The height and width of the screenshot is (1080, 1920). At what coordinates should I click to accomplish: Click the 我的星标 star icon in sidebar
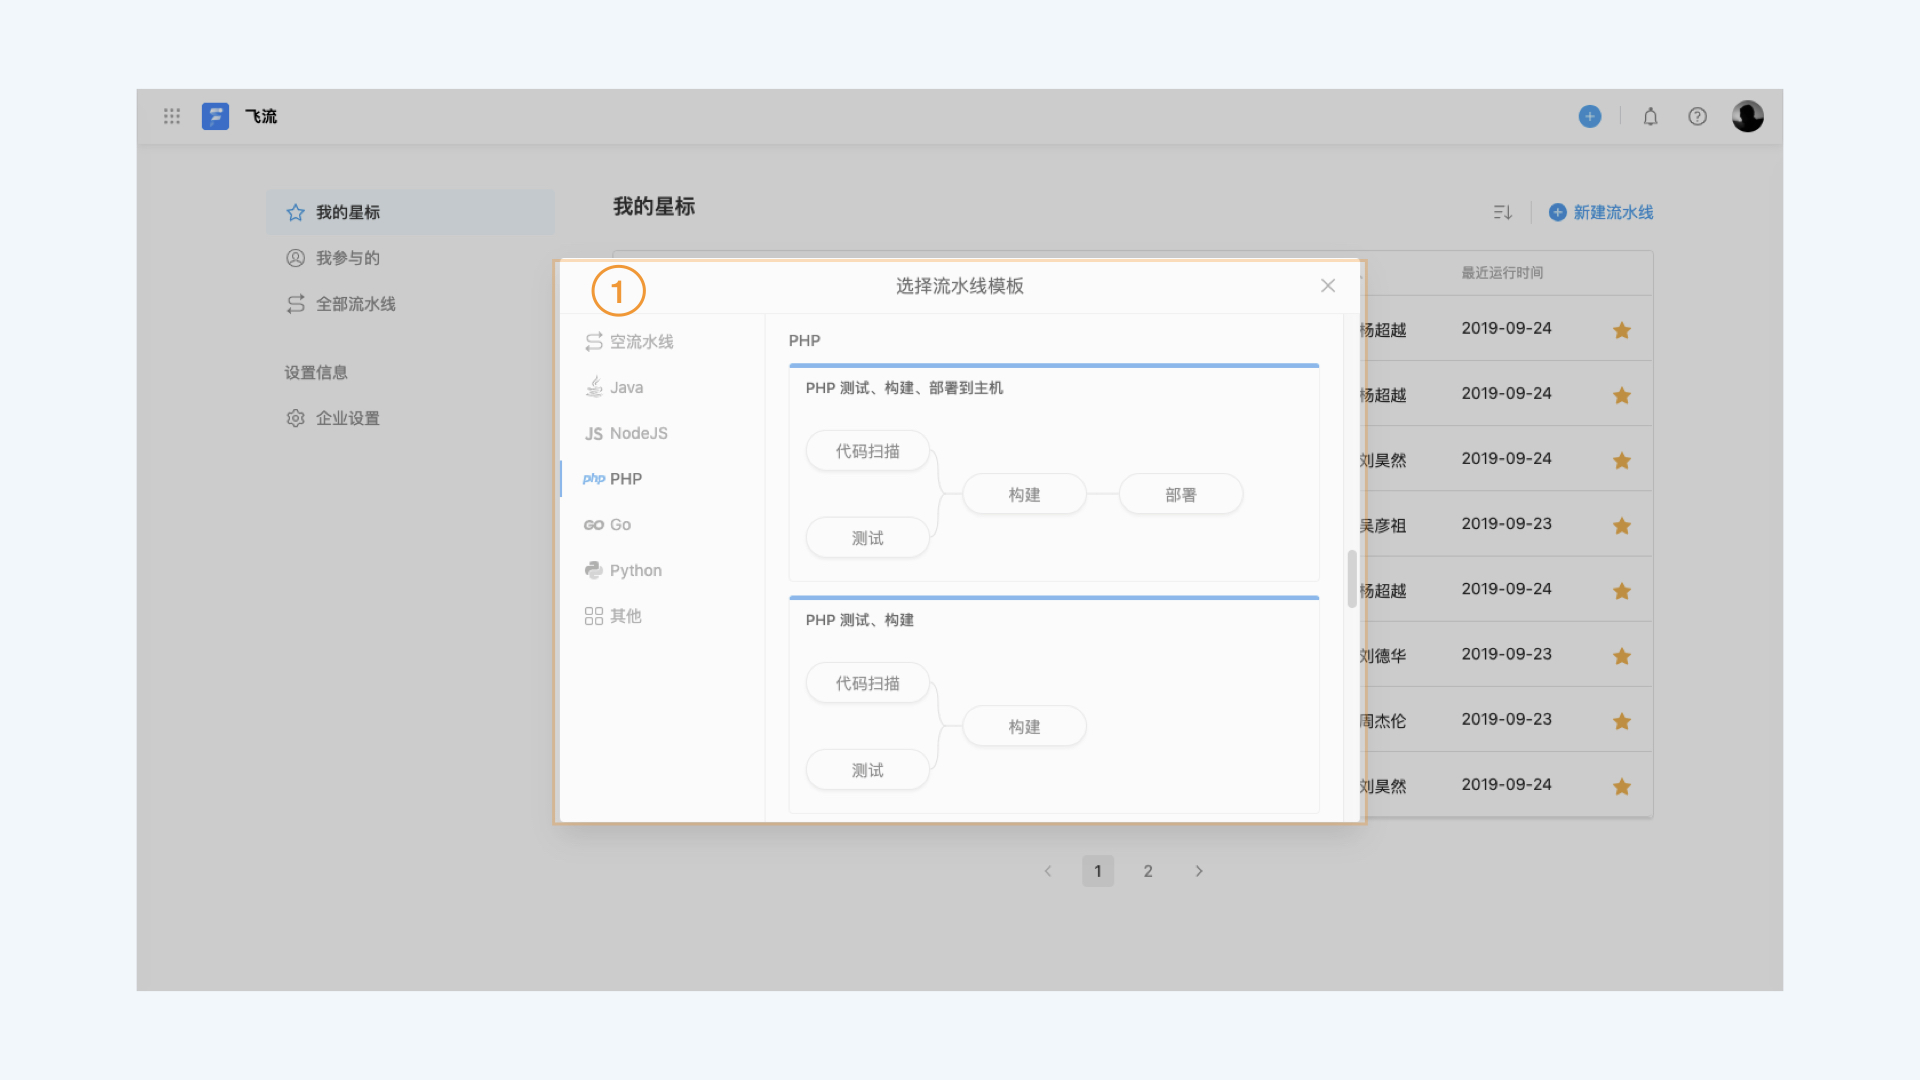coord(295,212)
